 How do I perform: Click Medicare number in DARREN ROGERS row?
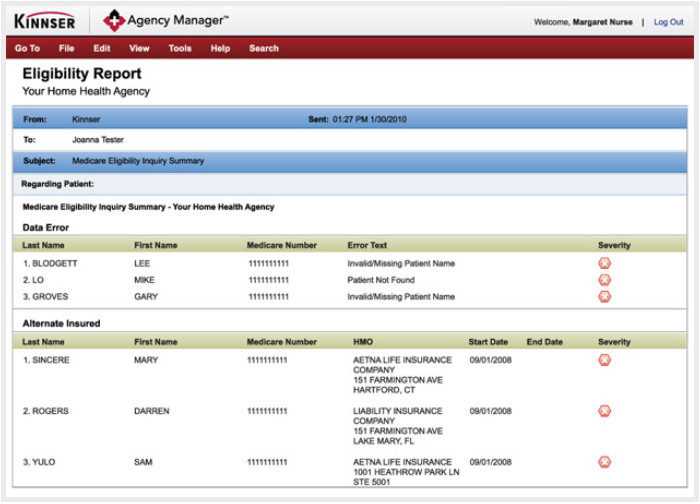pos(267,411)
